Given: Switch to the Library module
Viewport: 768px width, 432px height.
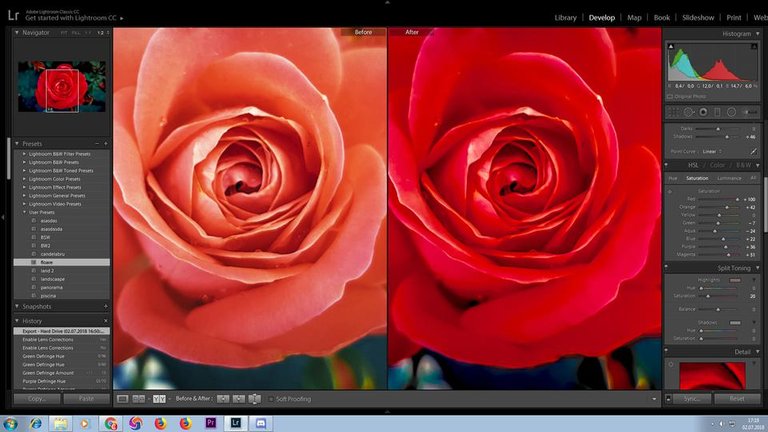Looking at the screenshot, I should tap(565, 17).
